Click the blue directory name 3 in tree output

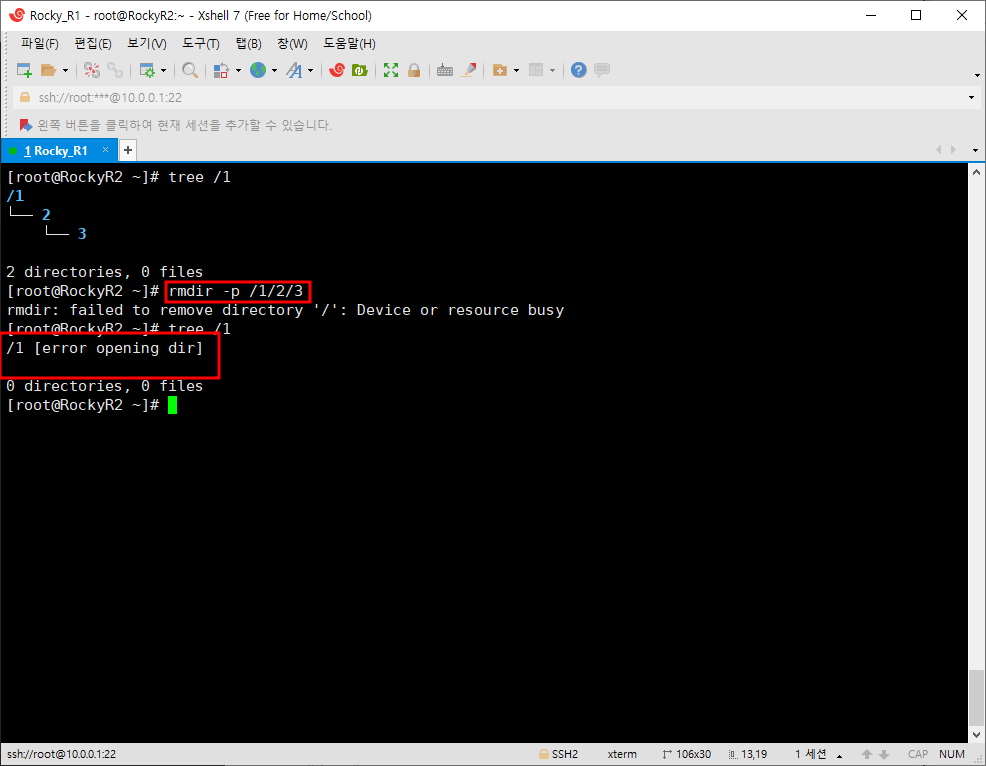coord(82,234)
